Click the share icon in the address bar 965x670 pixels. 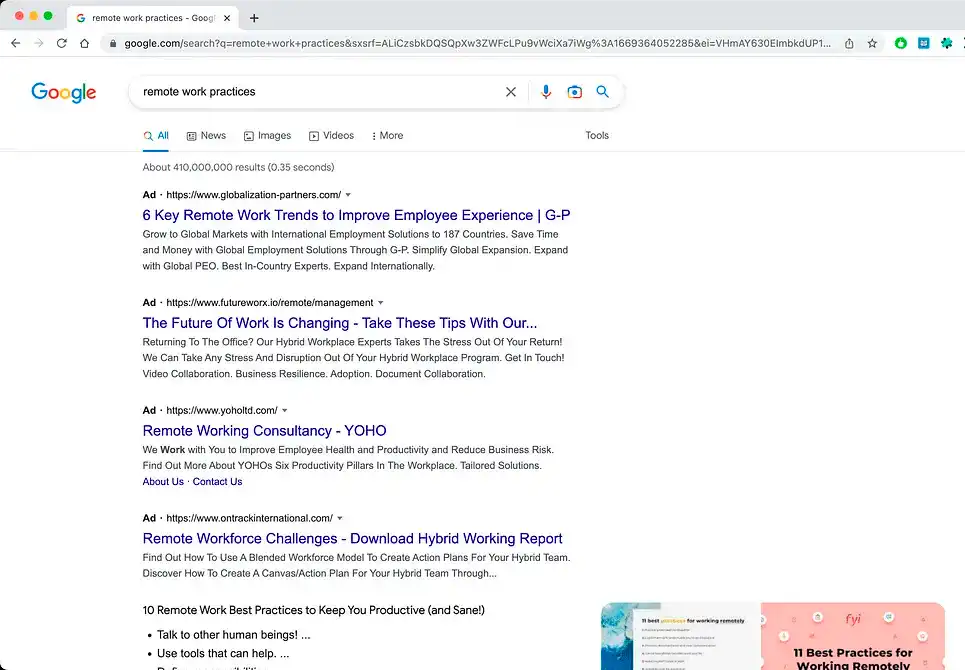point(849,43)
